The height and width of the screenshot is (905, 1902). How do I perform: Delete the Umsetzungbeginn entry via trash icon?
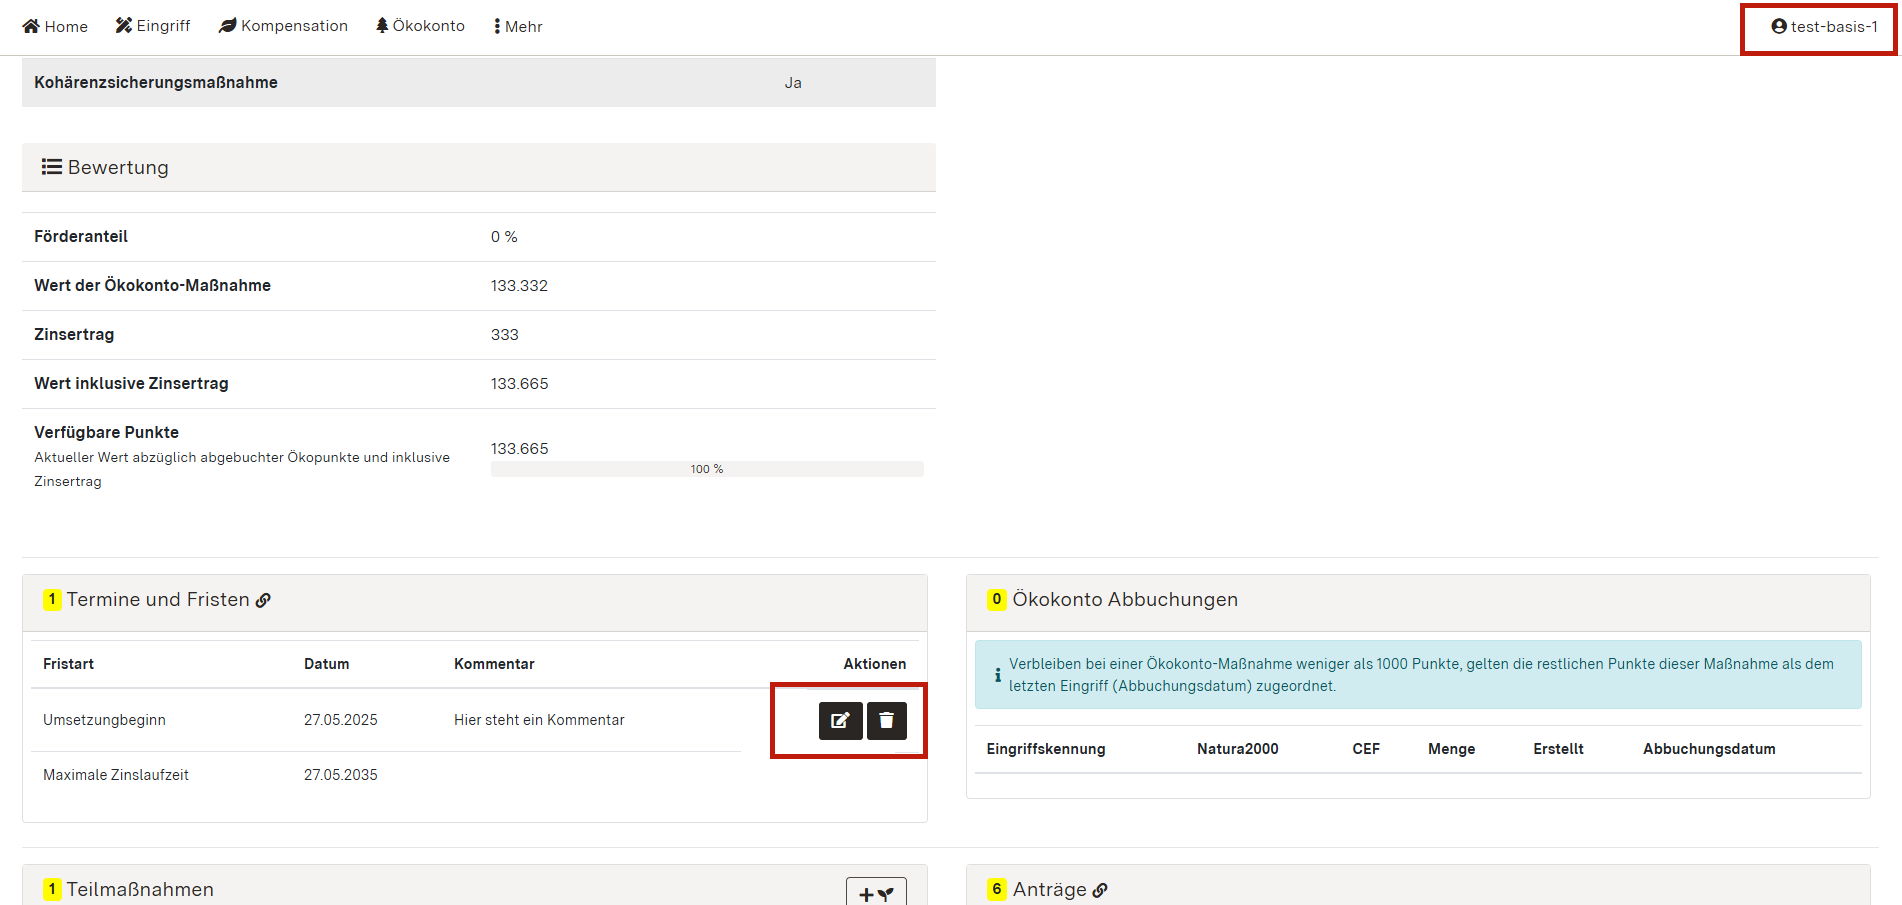pyautogui.click(x=886, y=720)
